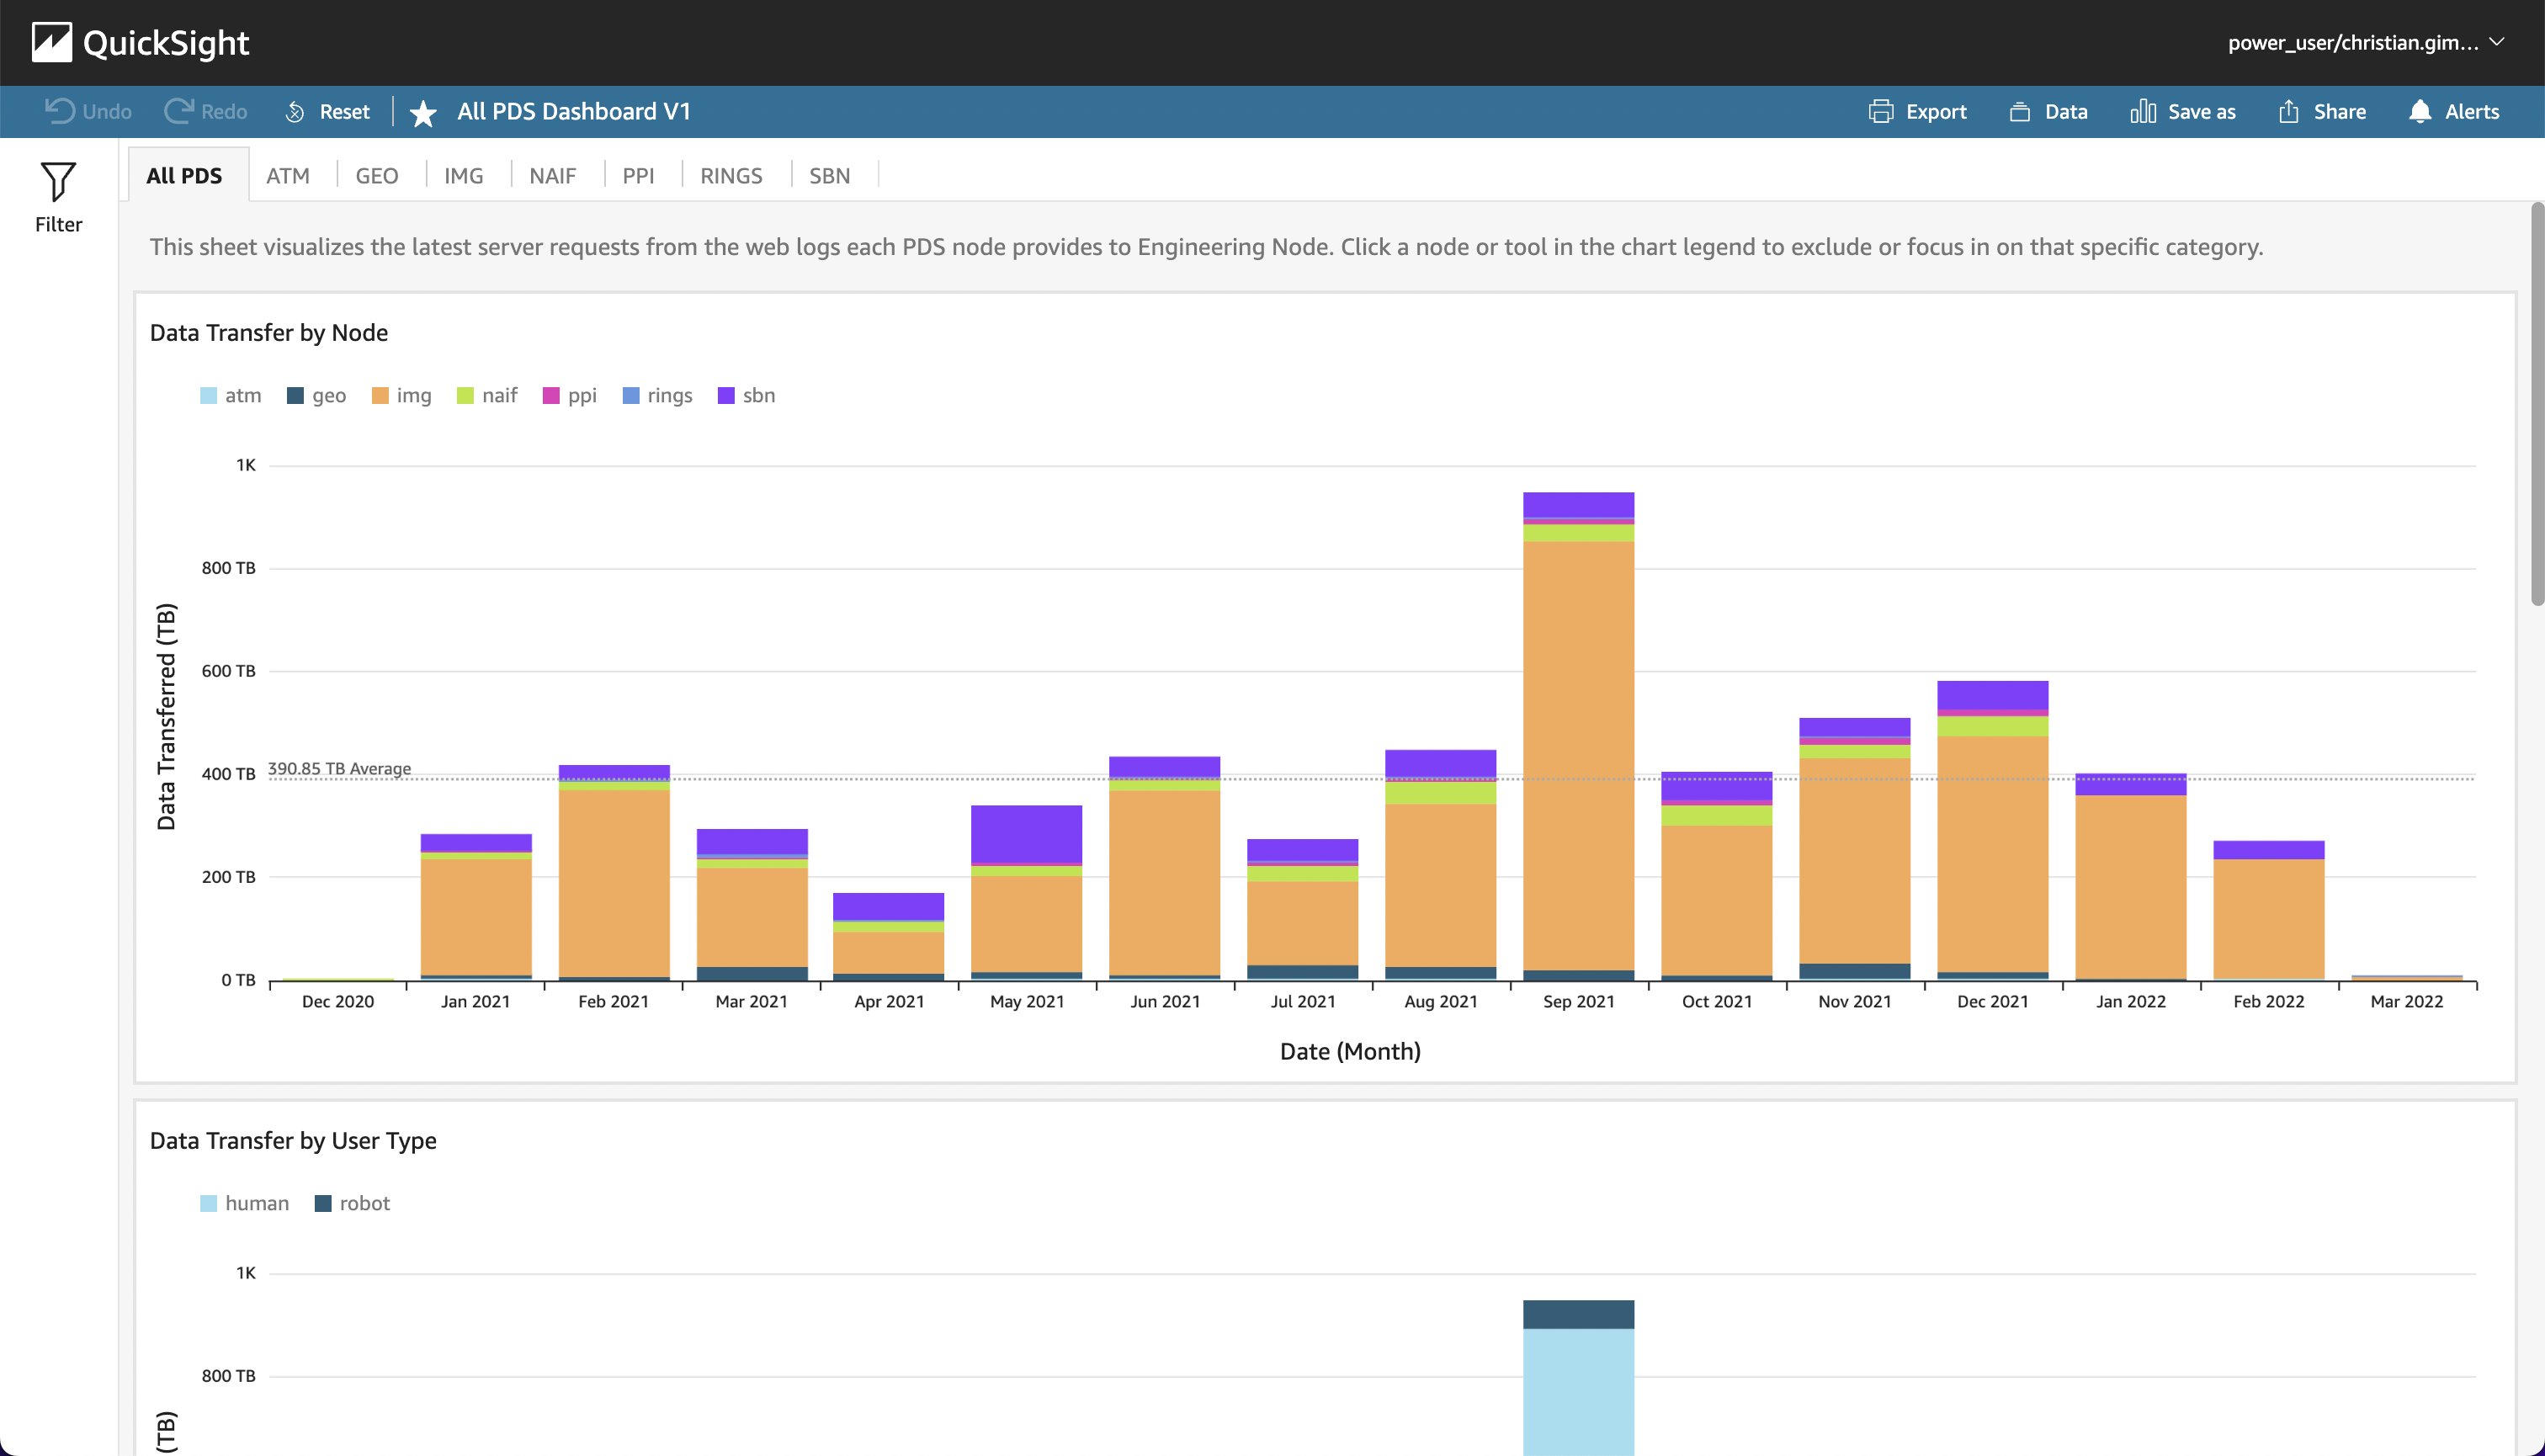Click the Sep 2021 axis label

coord(1579,1001)
